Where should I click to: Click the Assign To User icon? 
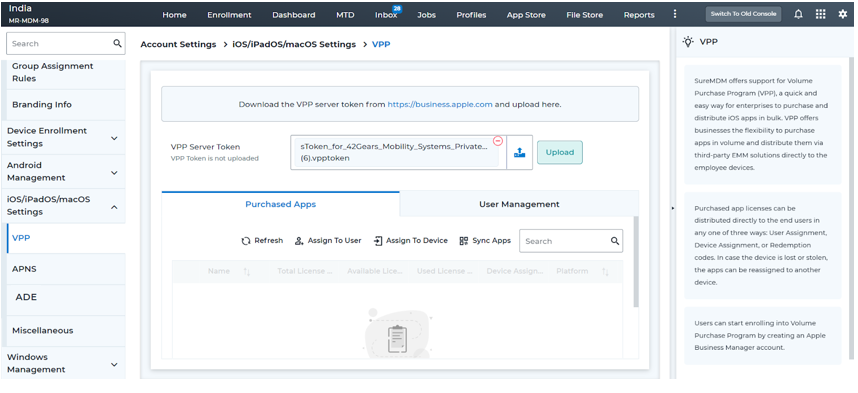[x=299, y=241]
